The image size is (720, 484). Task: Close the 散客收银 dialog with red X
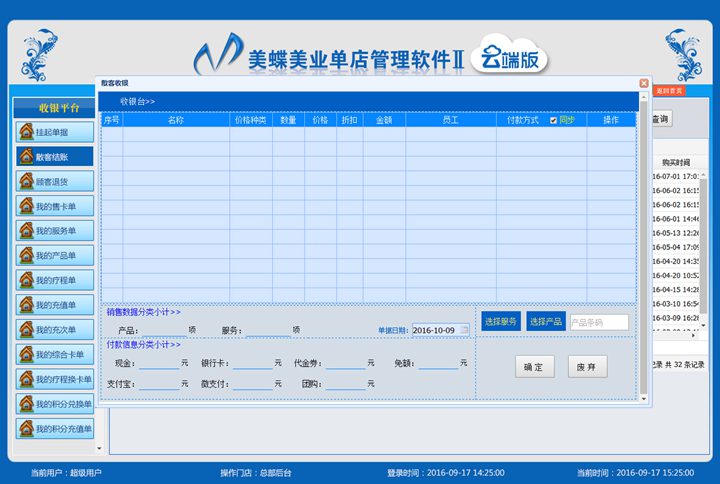click(x=644, y=83)
